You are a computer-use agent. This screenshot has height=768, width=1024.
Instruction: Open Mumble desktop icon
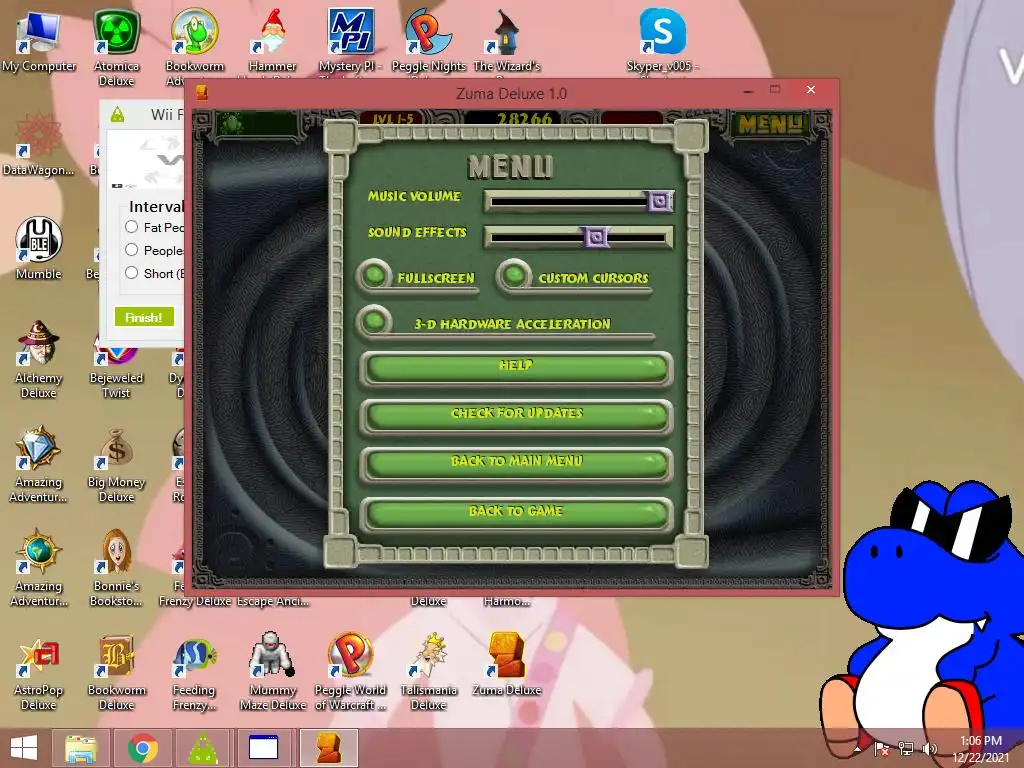click(39, 249)
